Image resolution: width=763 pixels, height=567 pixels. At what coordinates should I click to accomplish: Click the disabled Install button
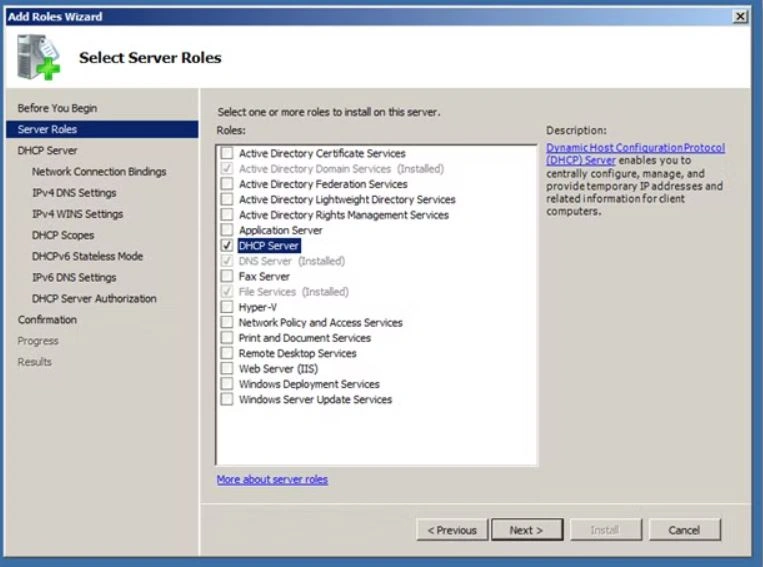(x=605, y=530)
